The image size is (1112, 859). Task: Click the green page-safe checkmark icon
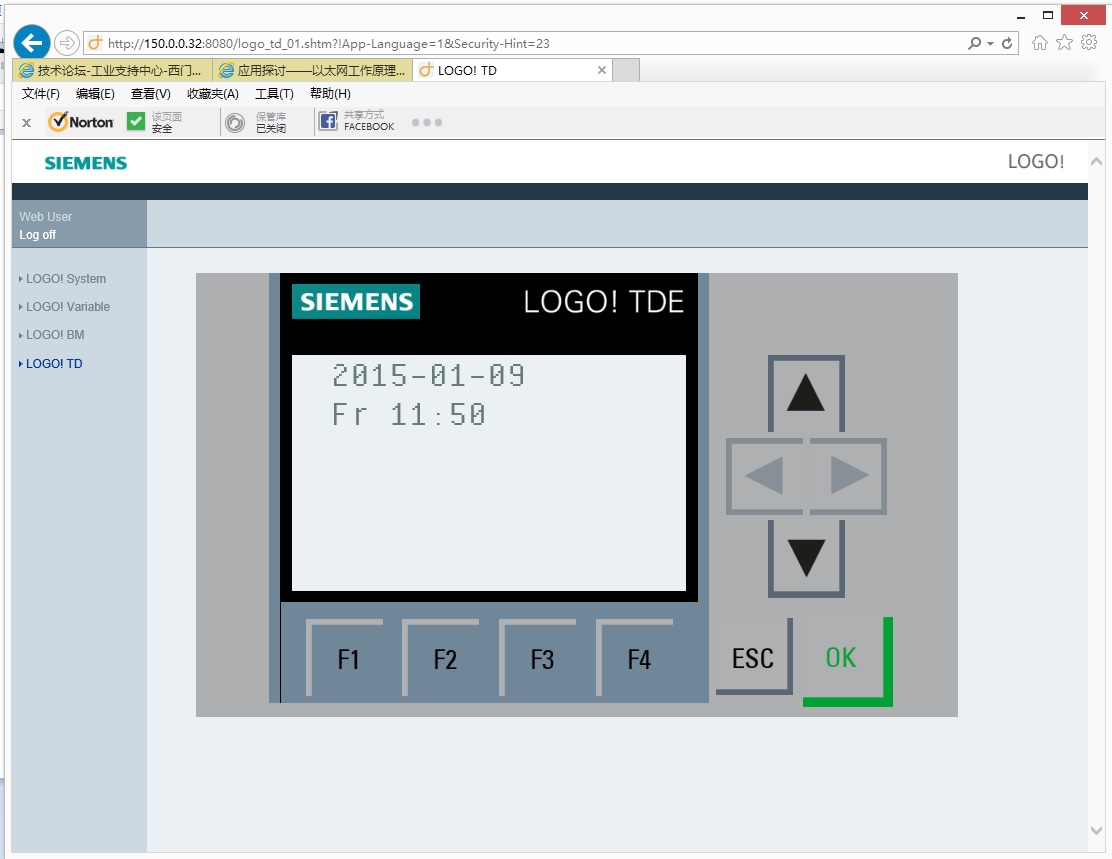(x=135, y=121)
